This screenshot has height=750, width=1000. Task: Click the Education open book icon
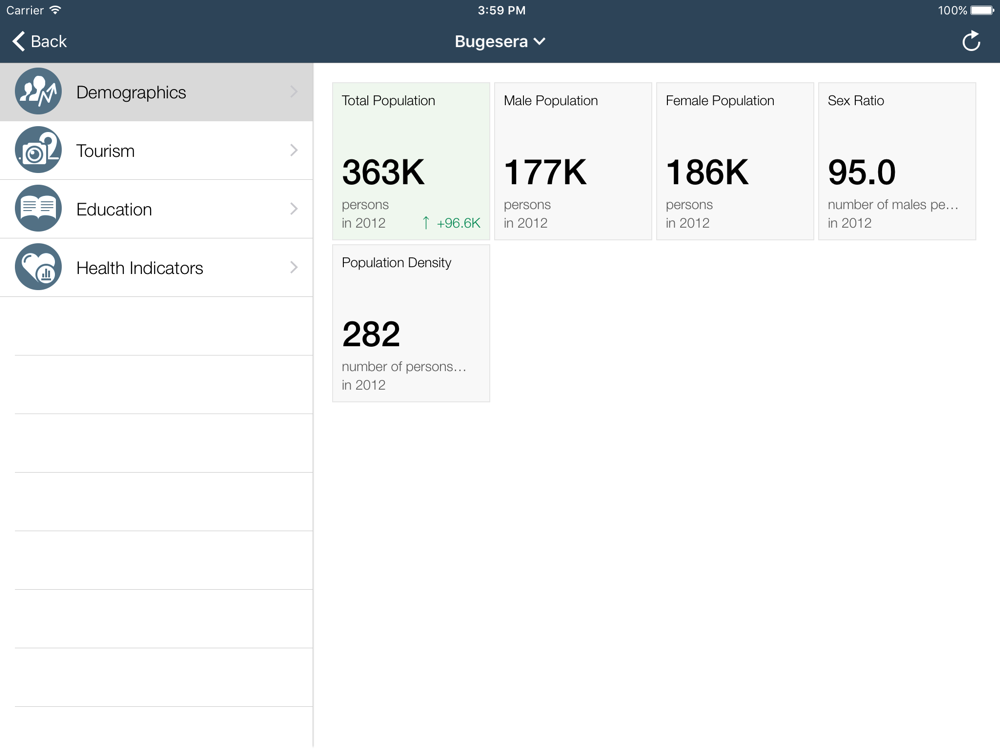click(x=38, y=209)
